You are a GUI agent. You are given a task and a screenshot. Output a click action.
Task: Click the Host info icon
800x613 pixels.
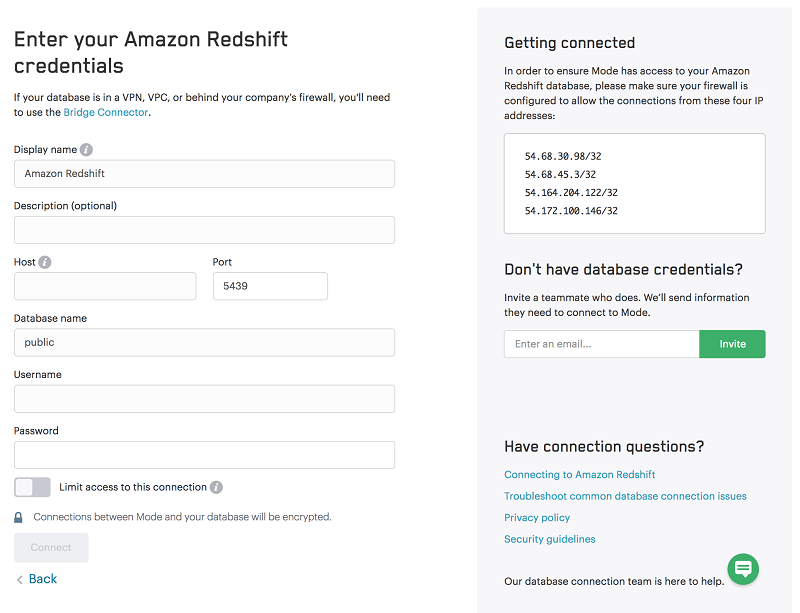45,262
